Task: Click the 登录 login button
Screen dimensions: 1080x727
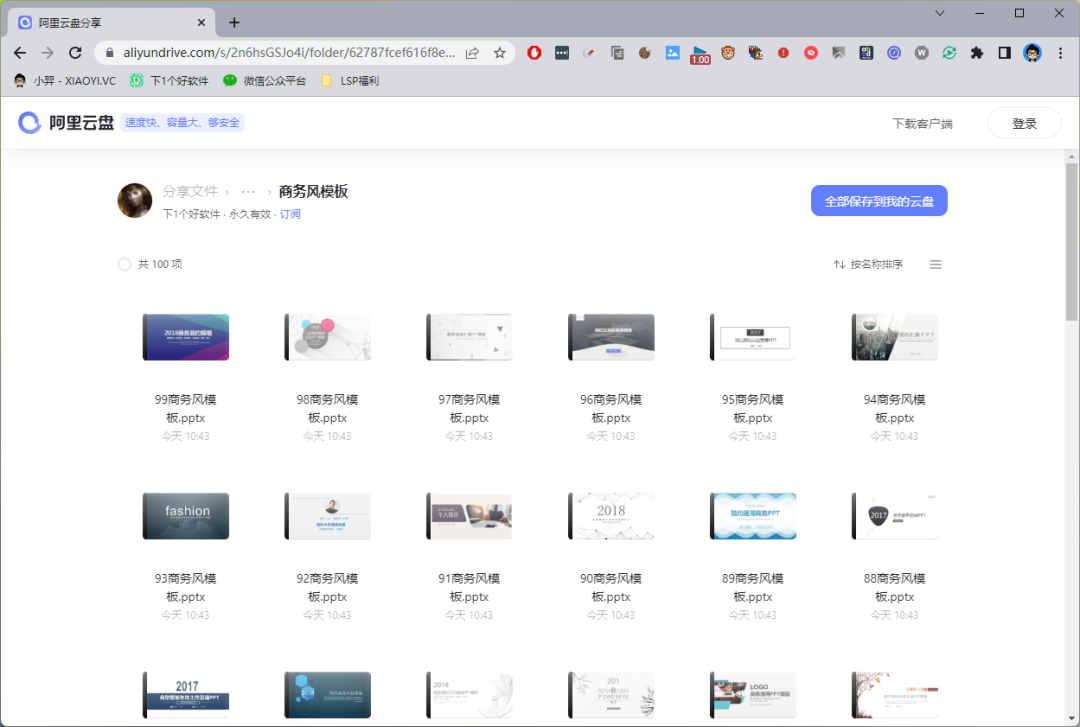Action: pos(1024,123)
